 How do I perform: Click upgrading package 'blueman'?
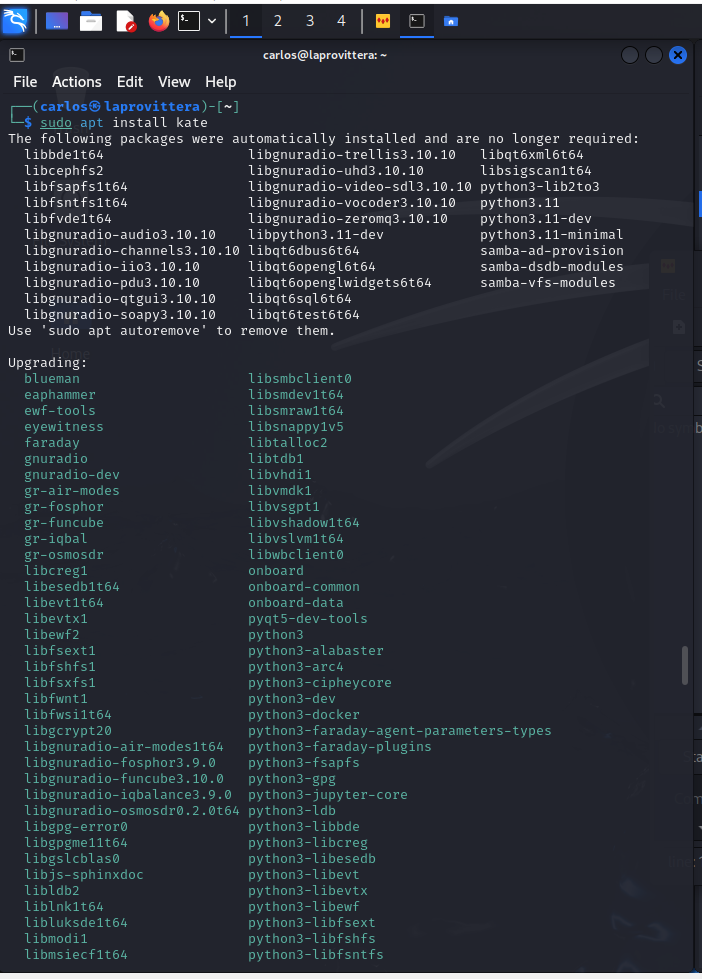52,378
